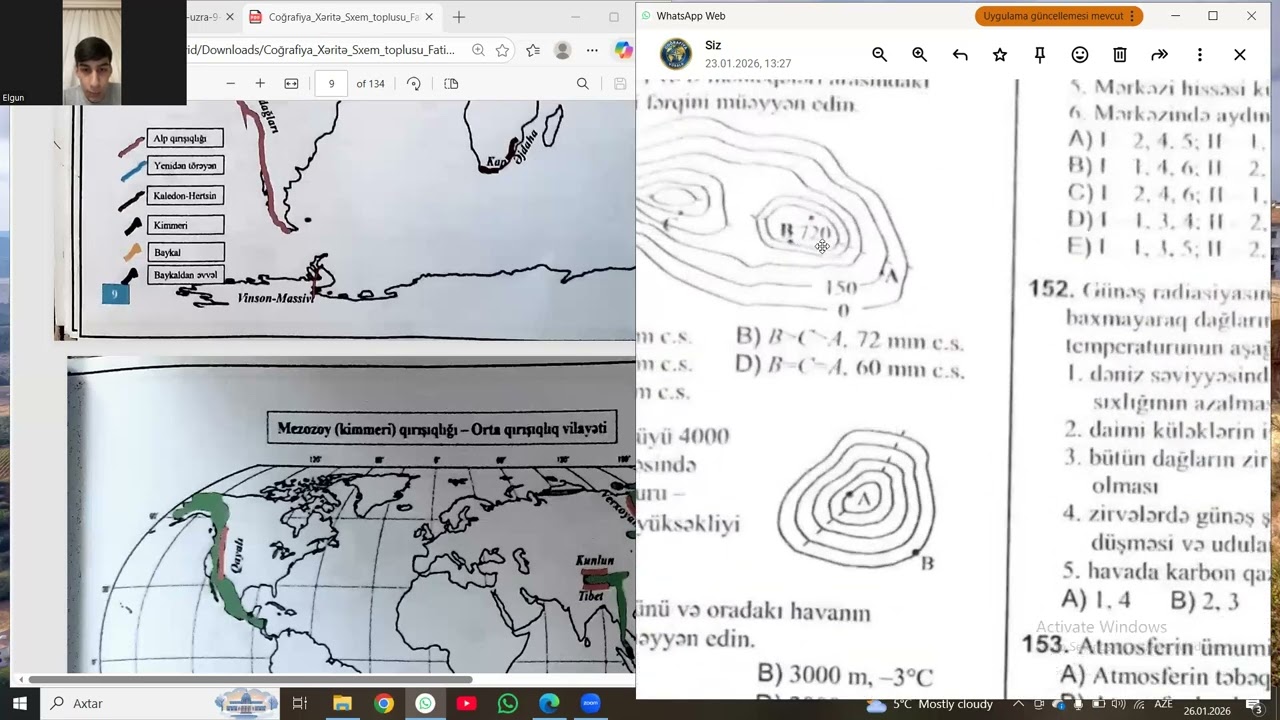Click the sender avatar beside Siz
The image size is (1280, 720).
click(x=675, y=54)
